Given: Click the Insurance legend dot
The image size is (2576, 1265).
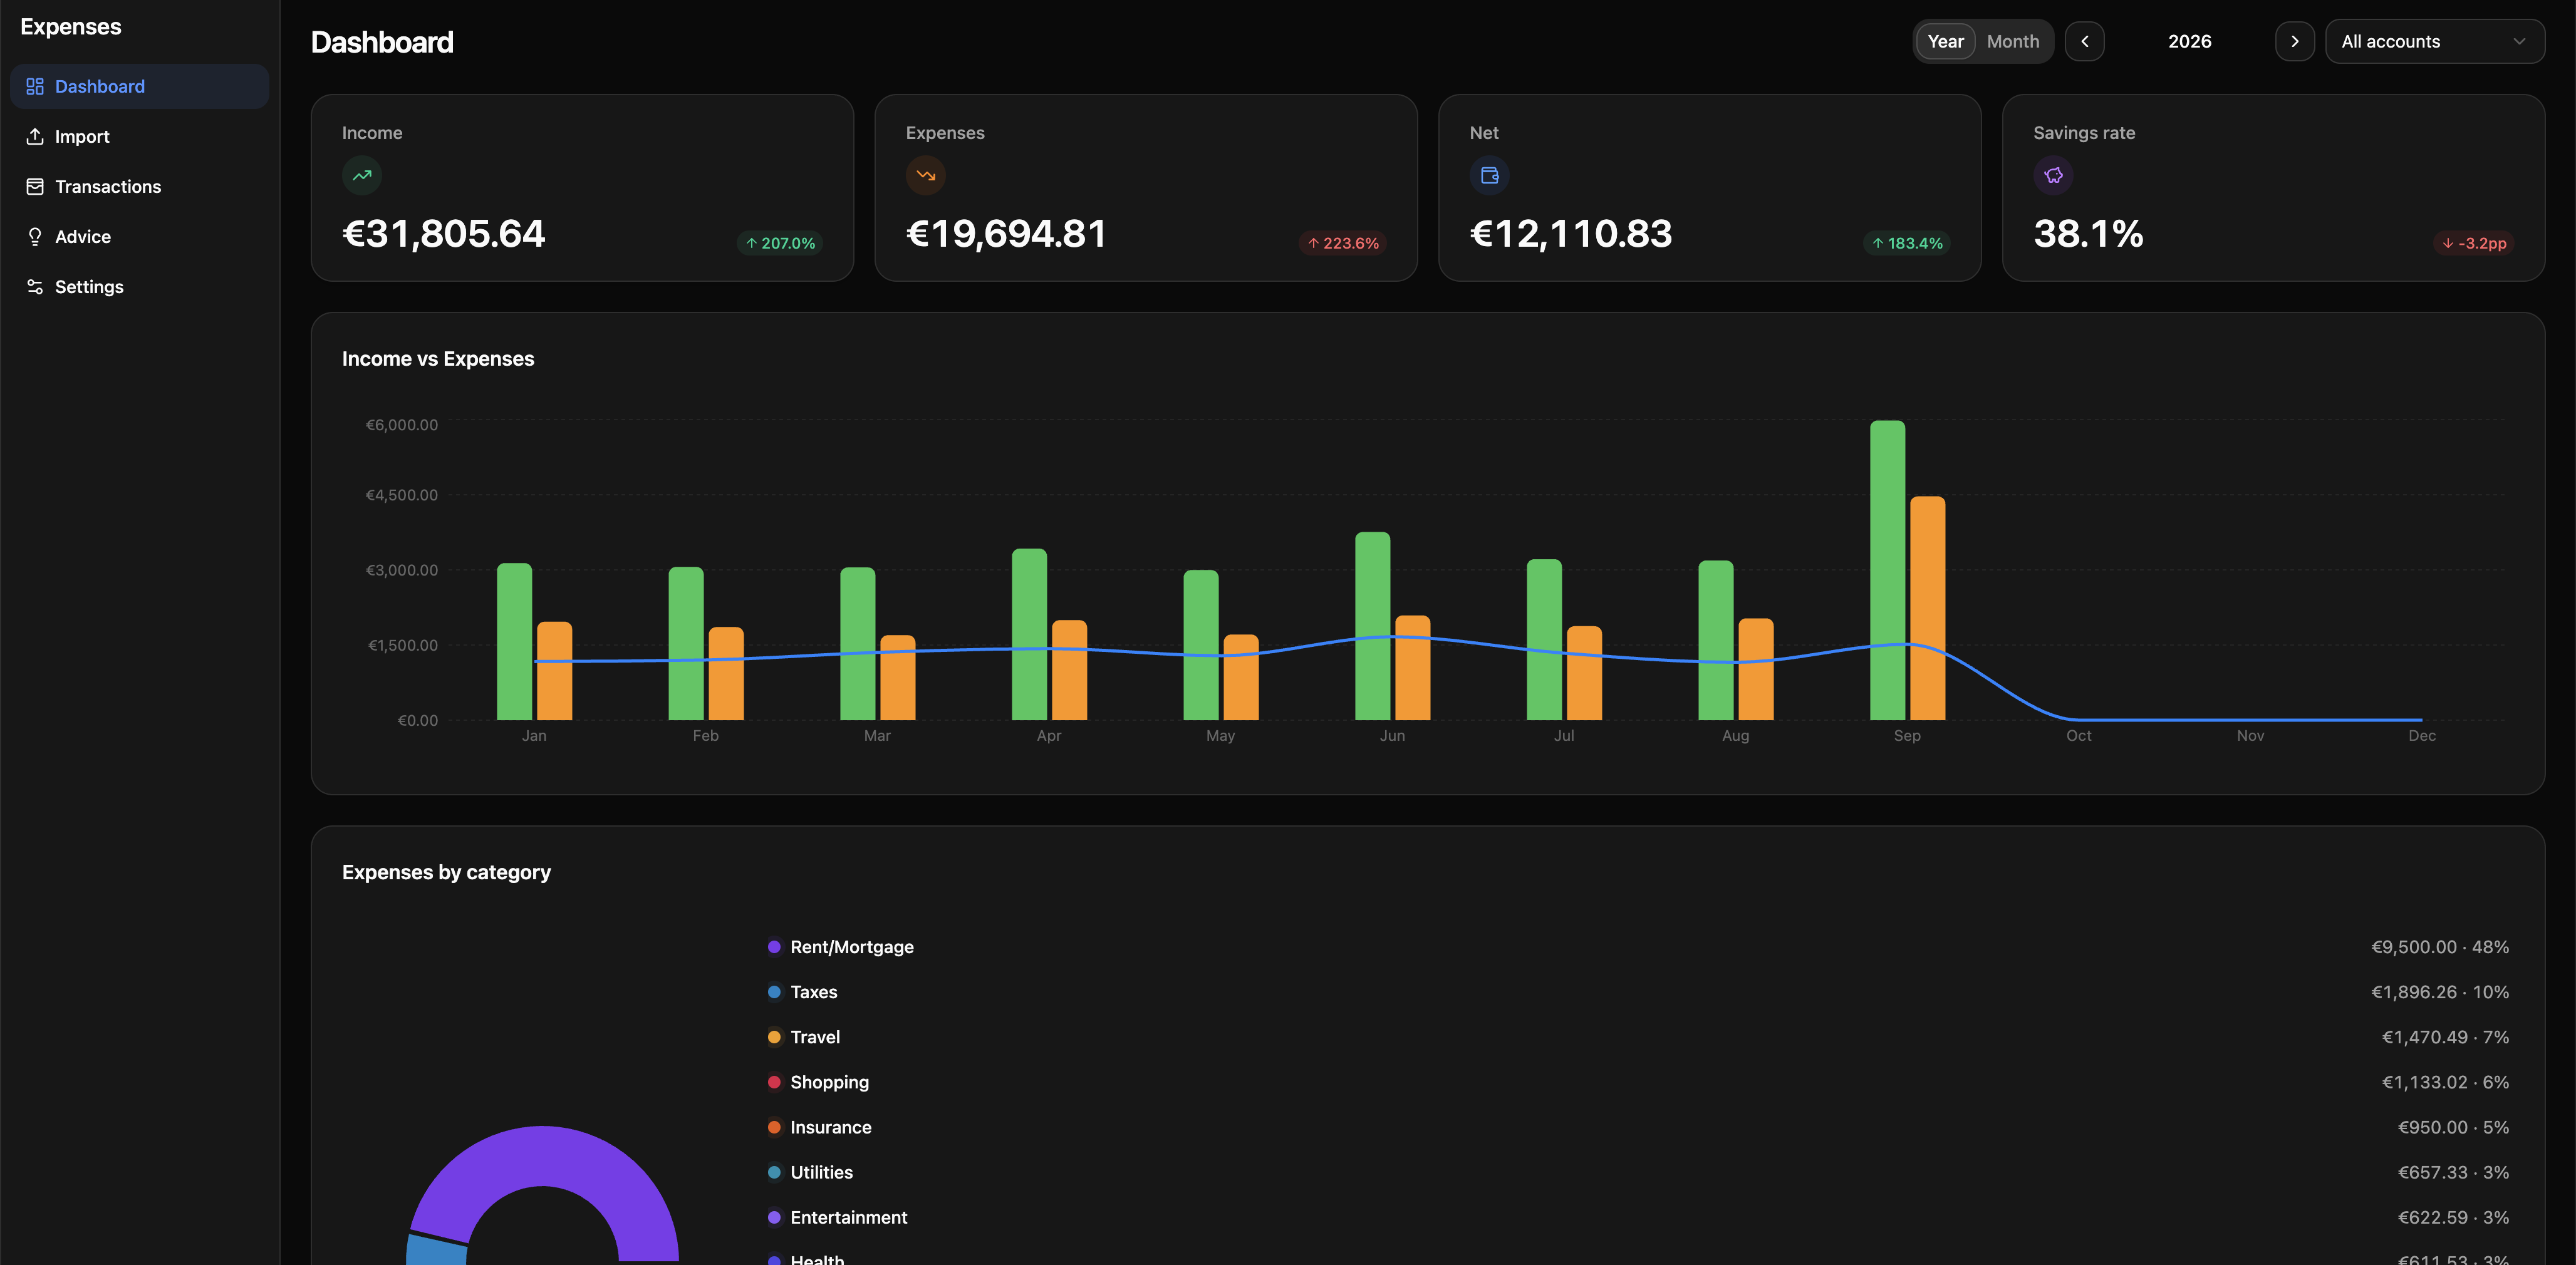Looking at the screenshot, I should 774,1127.
